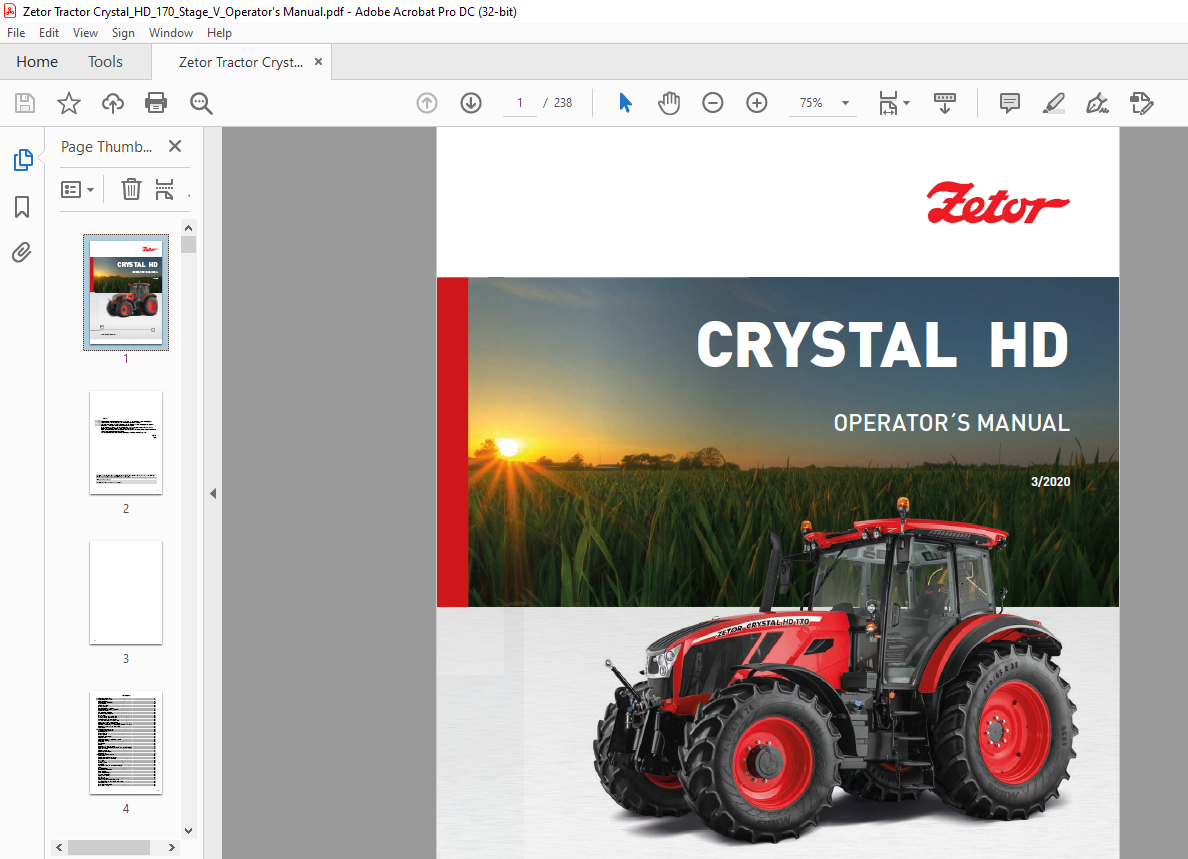Click the 238 total pages label
The image size is (1188, 859).
[x=563, y=103]
